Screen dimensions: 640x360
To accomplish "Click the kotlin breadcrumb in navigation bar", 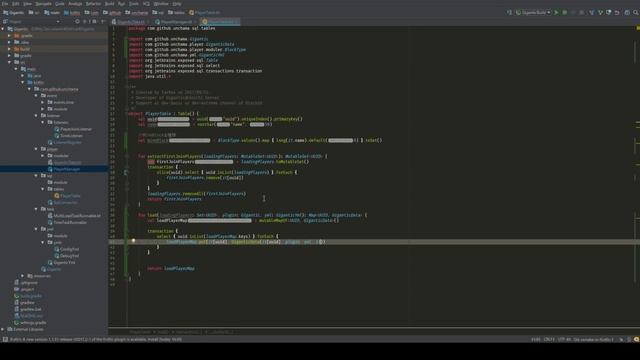I will coord(72,13).
